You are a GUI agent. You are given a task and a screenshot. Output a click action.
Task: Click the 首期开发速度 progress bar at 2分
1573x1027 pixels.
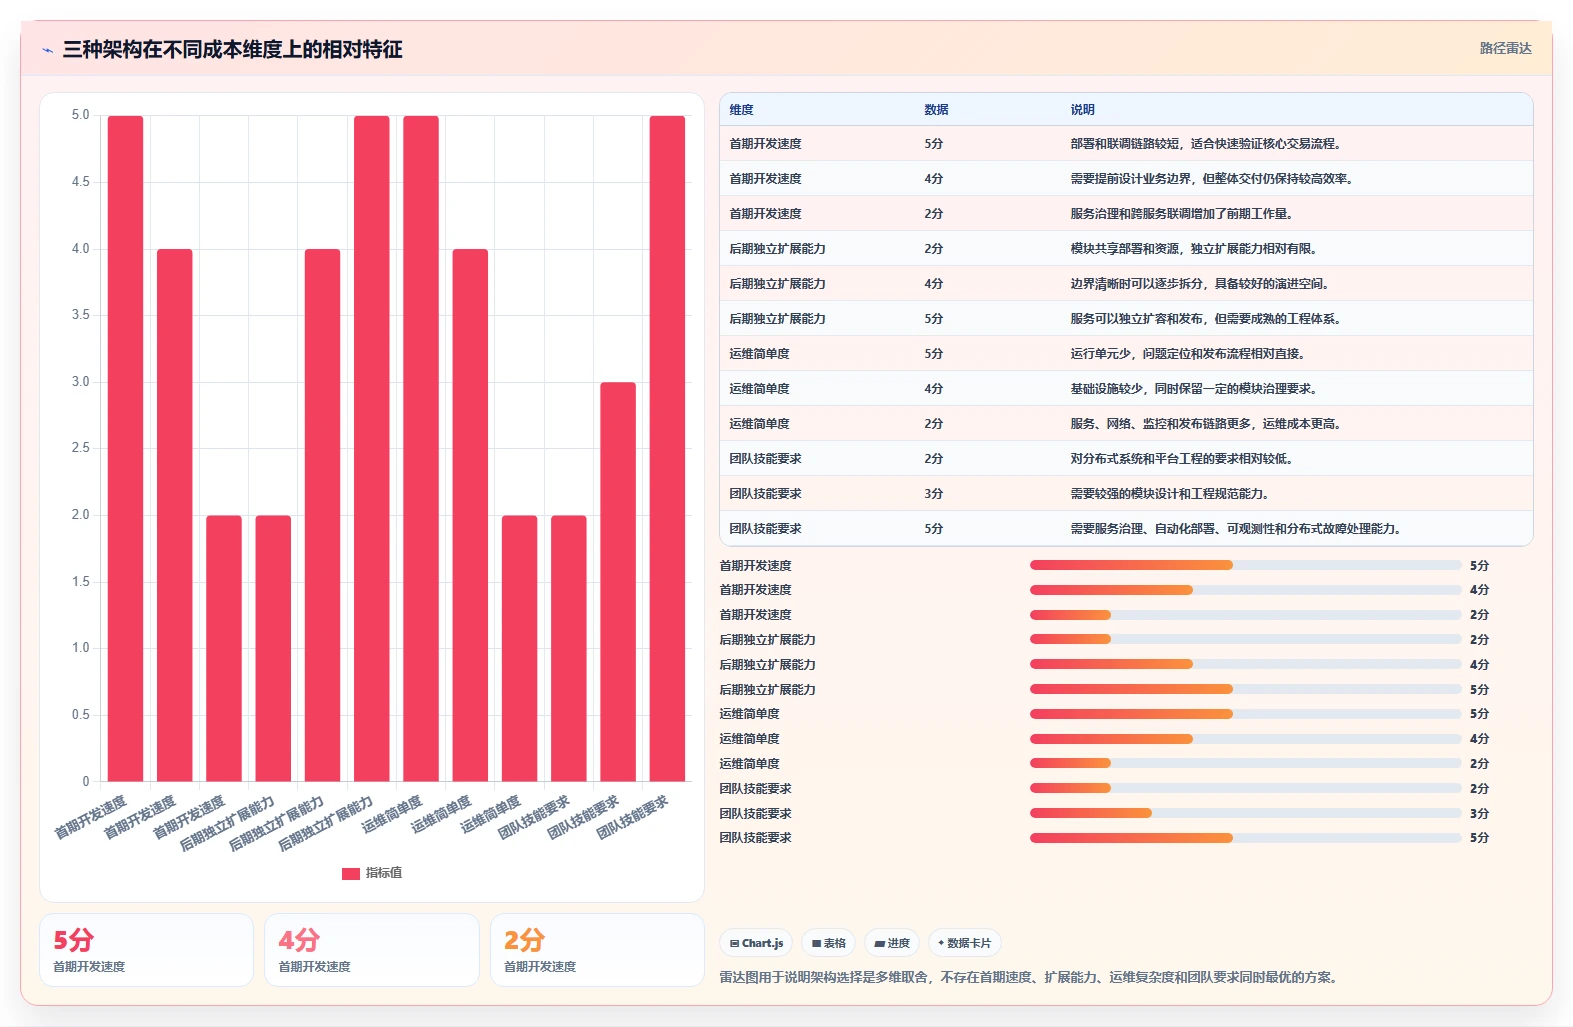[1246, 615]
